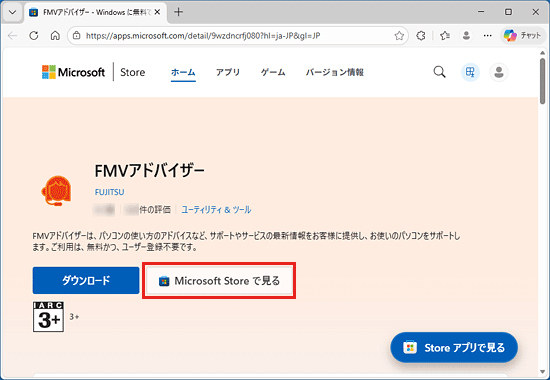The height and width of the screenshot is (380, 550).
Task: Add page to favorites star icon
Action: tap(399, 35)
